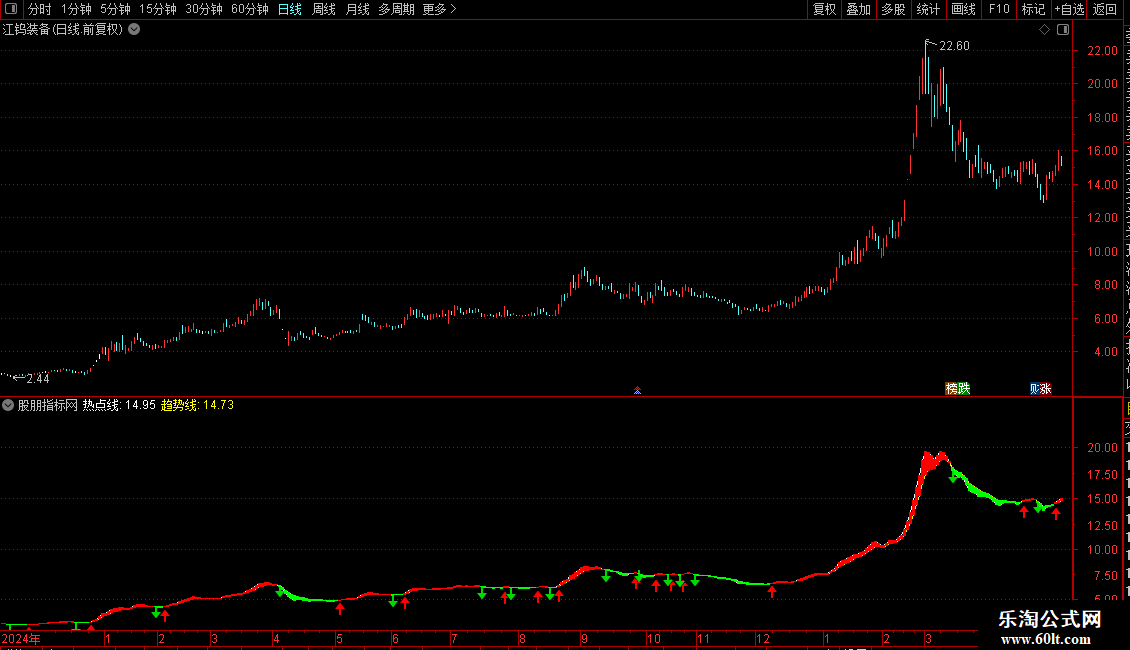The height and width of the screenshot is (650, 1130).
Task: Open the 统计 statistics tool
Action: pos(928,9)
